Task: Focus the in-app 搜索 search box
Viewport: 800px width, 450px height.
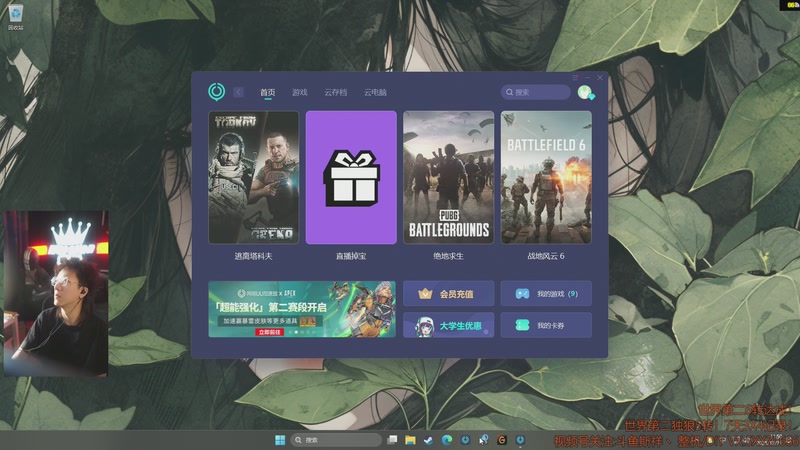Action: click(535, 92)
